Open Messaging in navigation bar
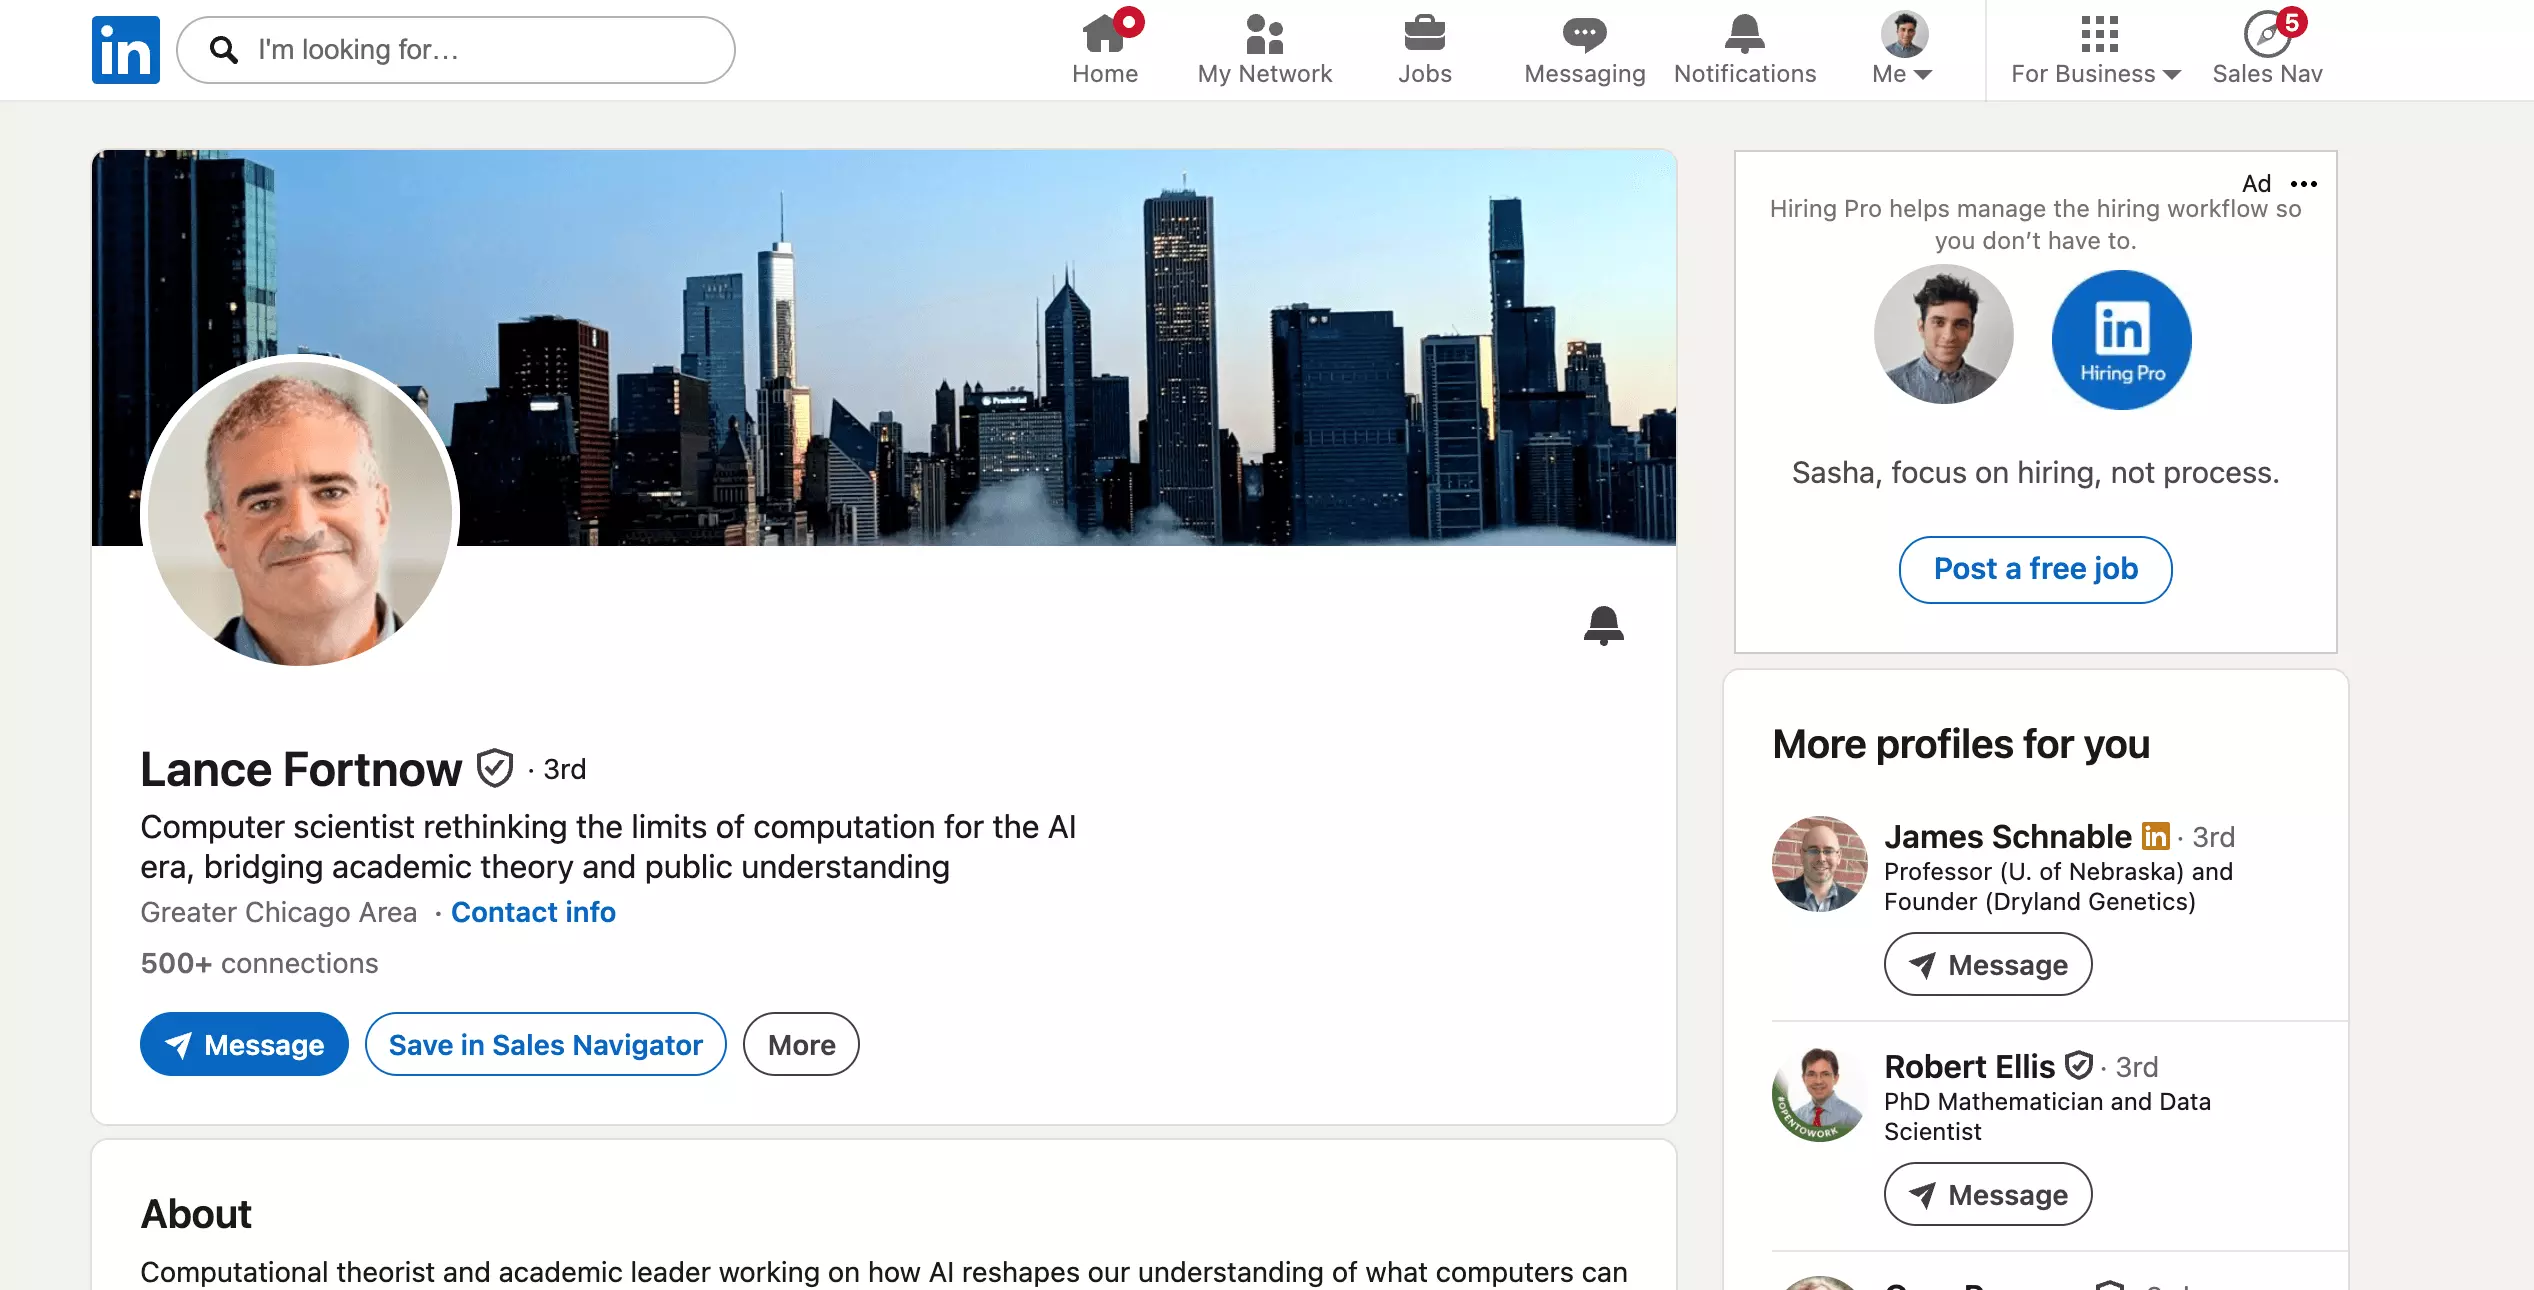 (x=1585, y=49)
